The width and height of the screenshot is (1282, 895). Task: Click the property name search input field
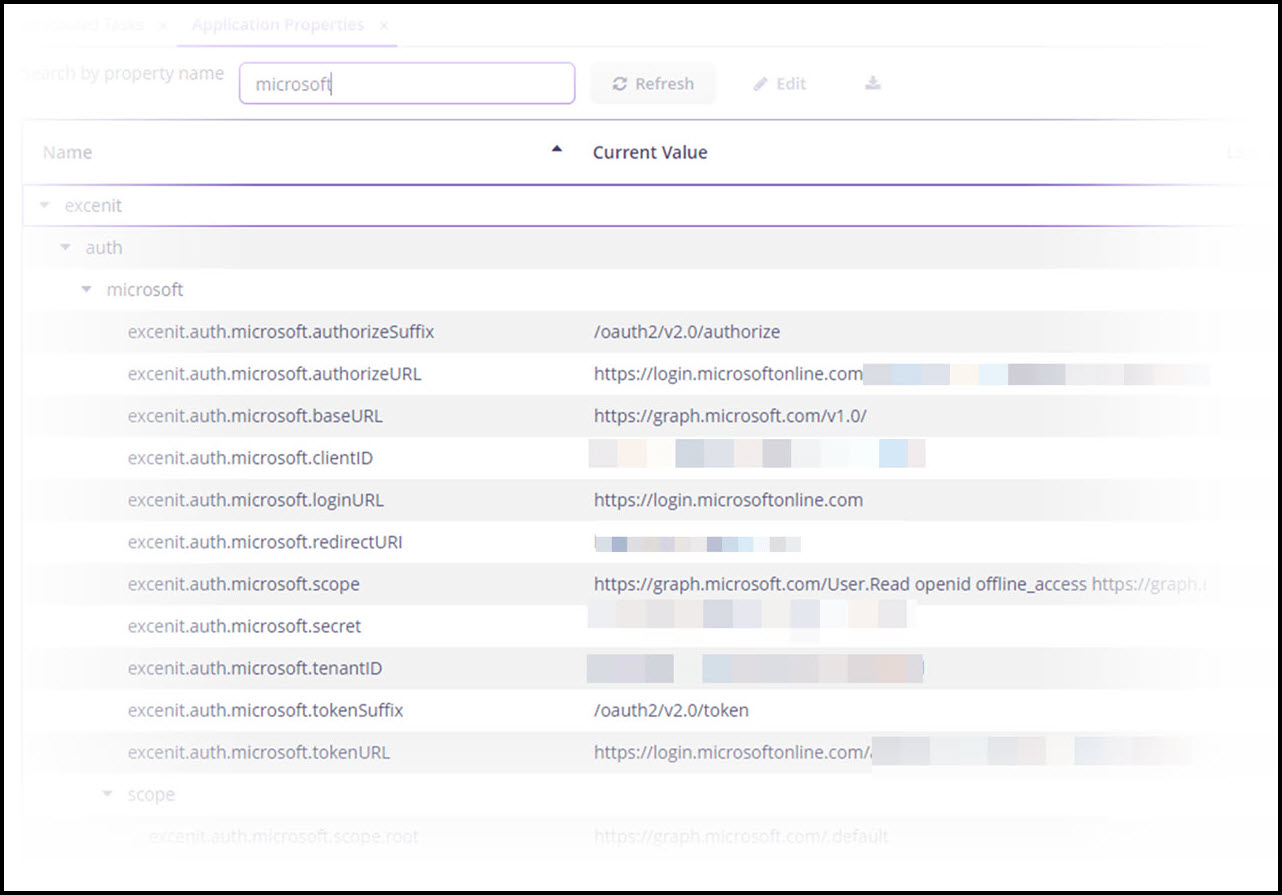point(406,83)
